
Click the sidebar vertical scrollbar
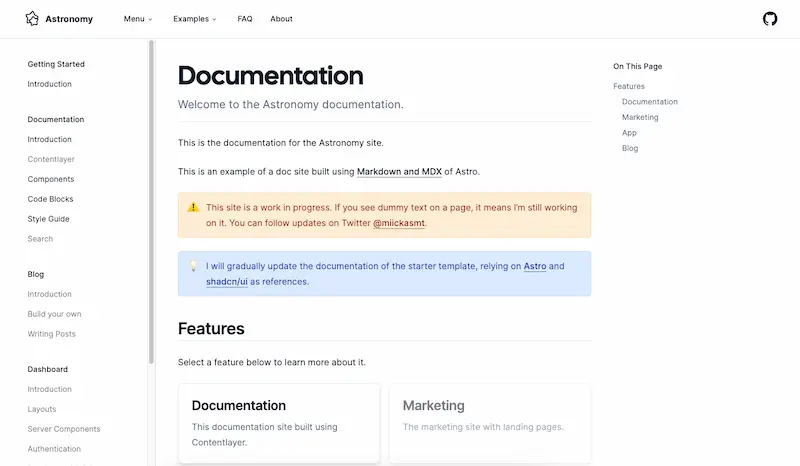(151, 200)
